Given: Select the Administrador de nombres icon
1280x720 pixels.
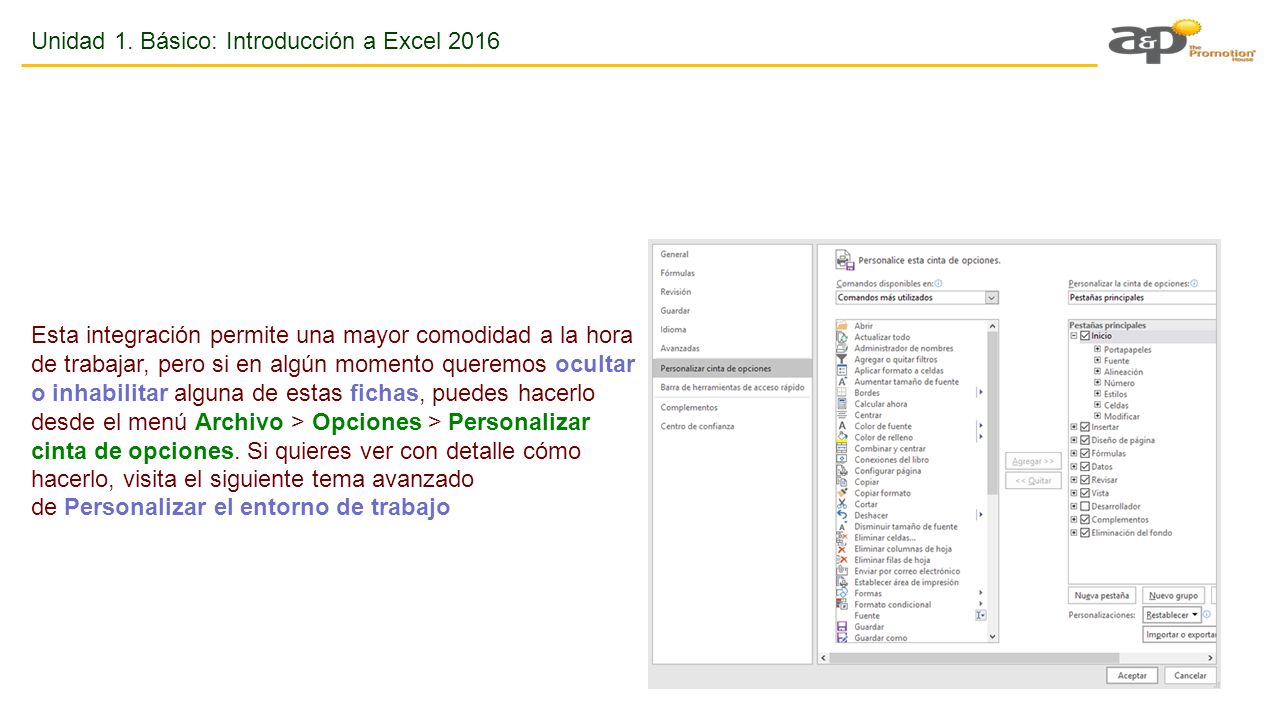Looking at the screenshot, I should [842, 348].
